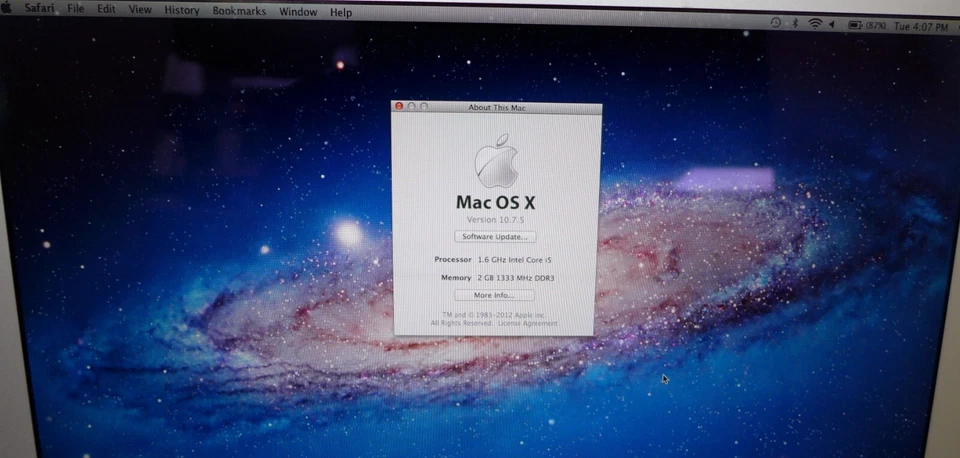Viewport: 960px width, 458px height.
Task: Zoom the About This Mac window
Action: point(424,107)
